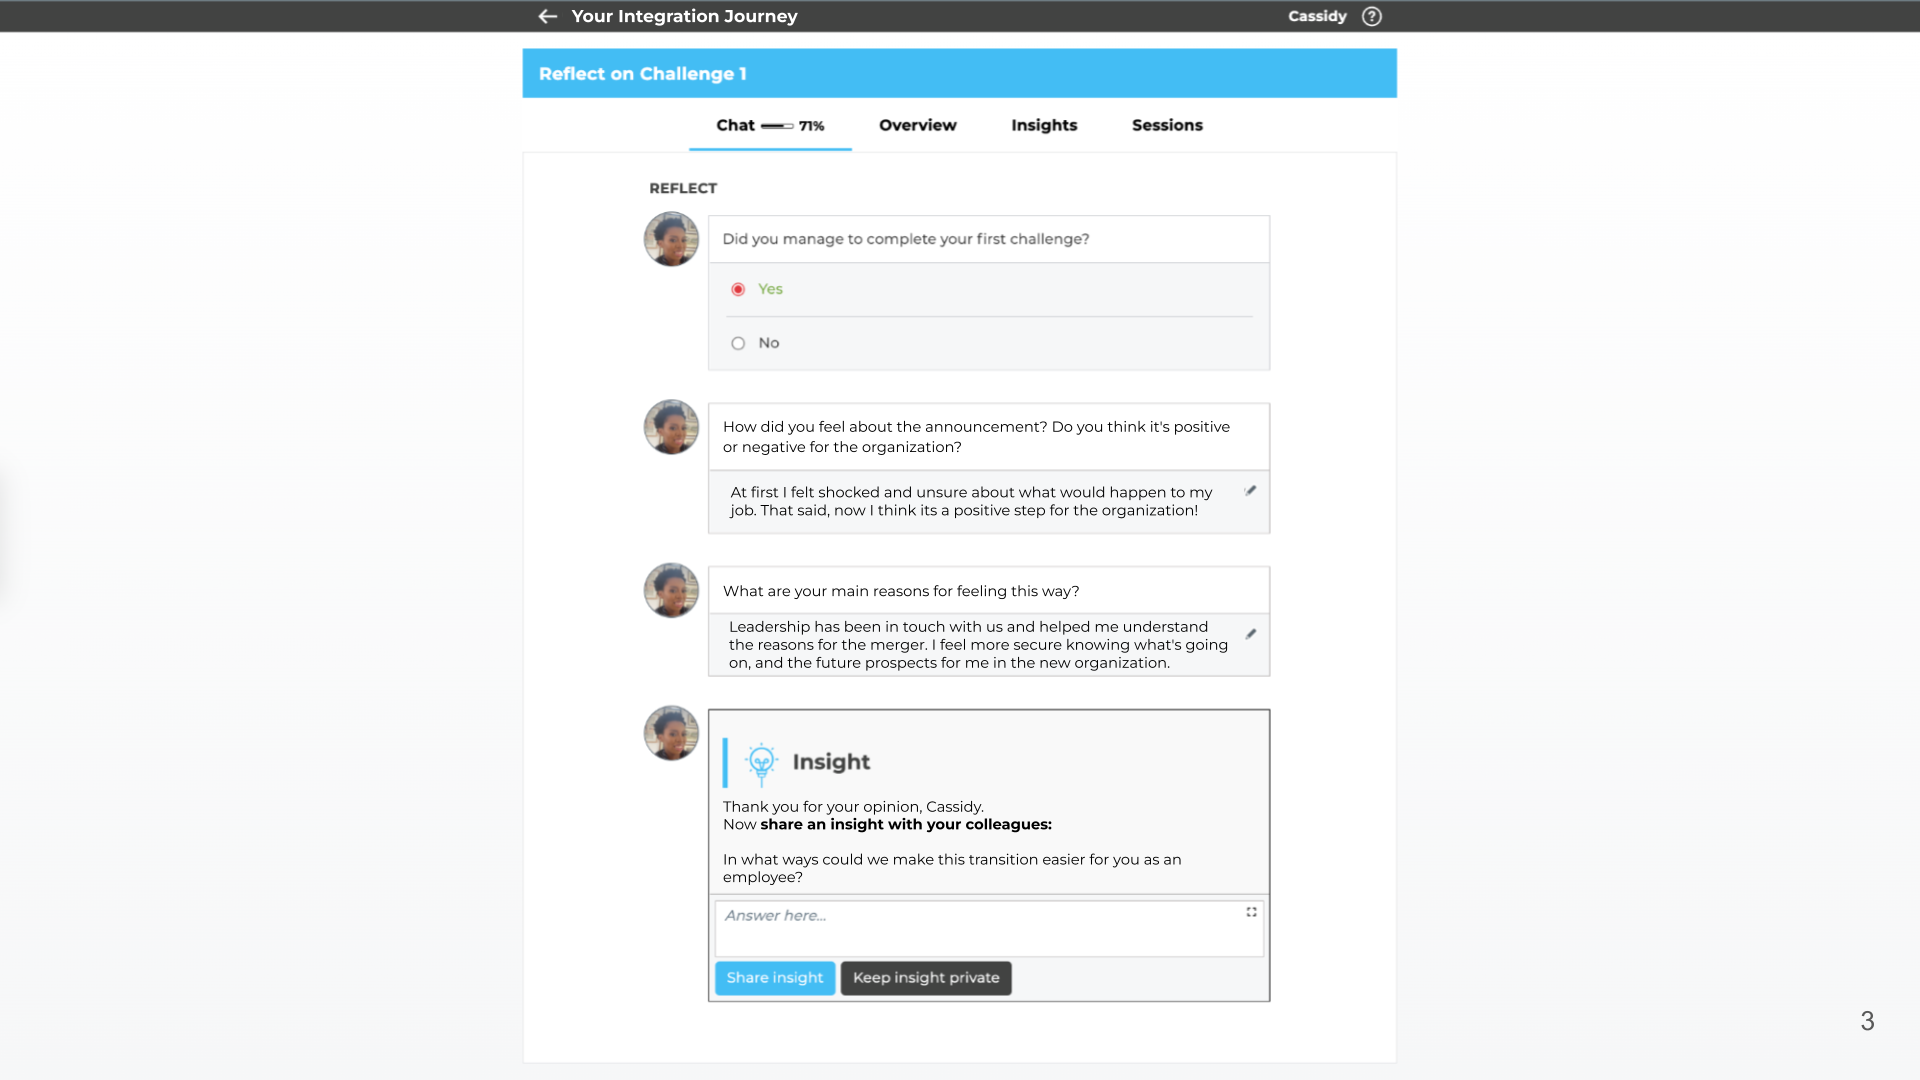Image resolution: width=1920 pixels, height=1080 pixels.
Task: Click Your Integration Journey title link
Action: tap(684, 16)
